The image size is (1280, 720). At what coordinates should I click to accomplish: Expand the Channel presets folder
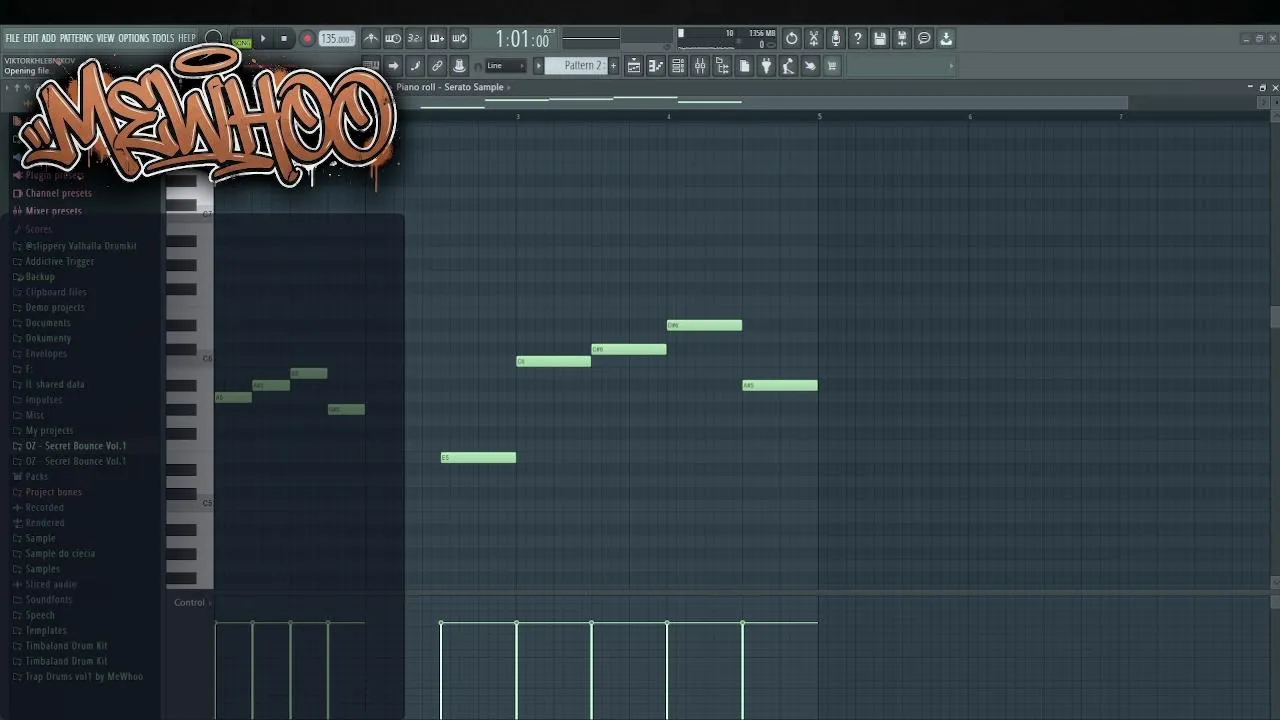(x=58, y=193)
